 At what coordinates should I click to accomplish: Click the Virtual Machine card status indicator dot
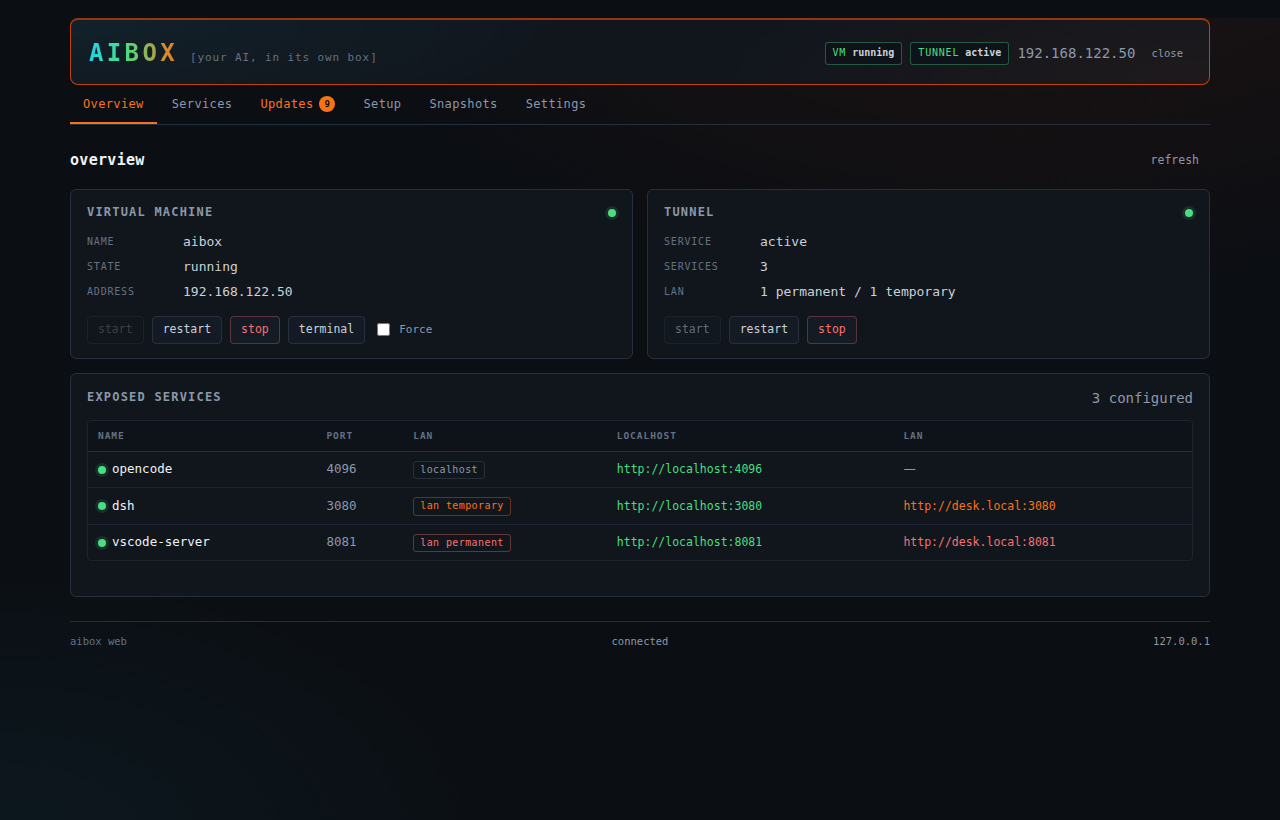(x=612, y=213)
